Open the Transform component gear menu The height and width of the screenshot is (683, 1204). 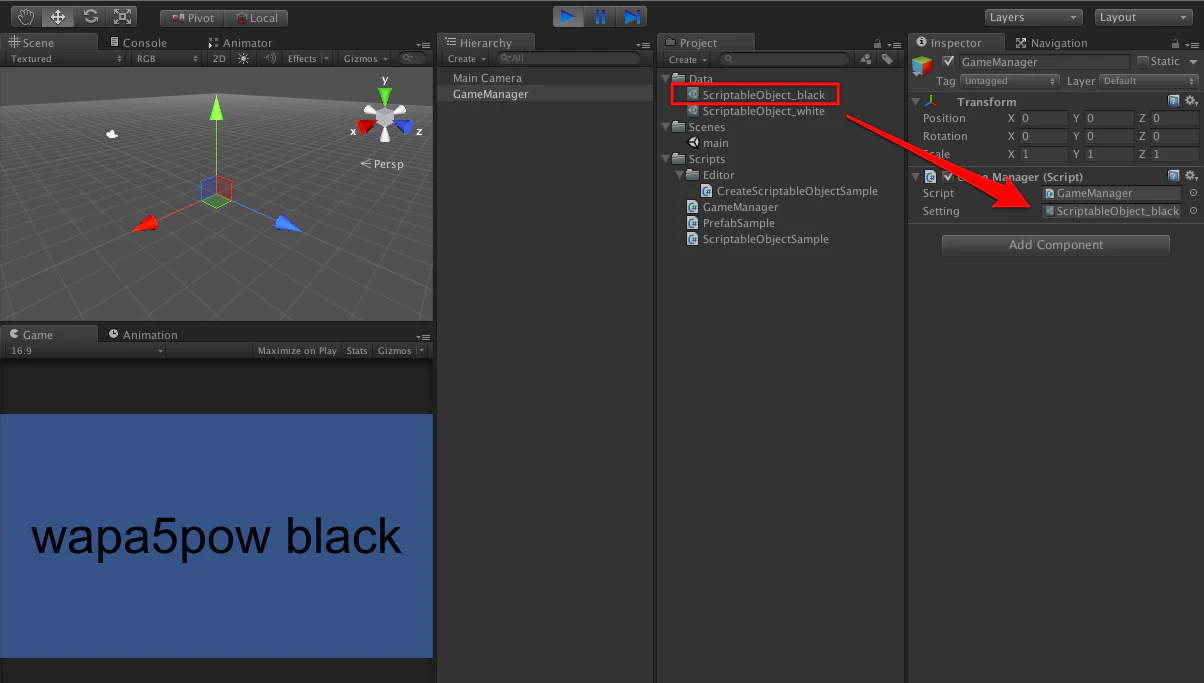tap(1190, 101)
